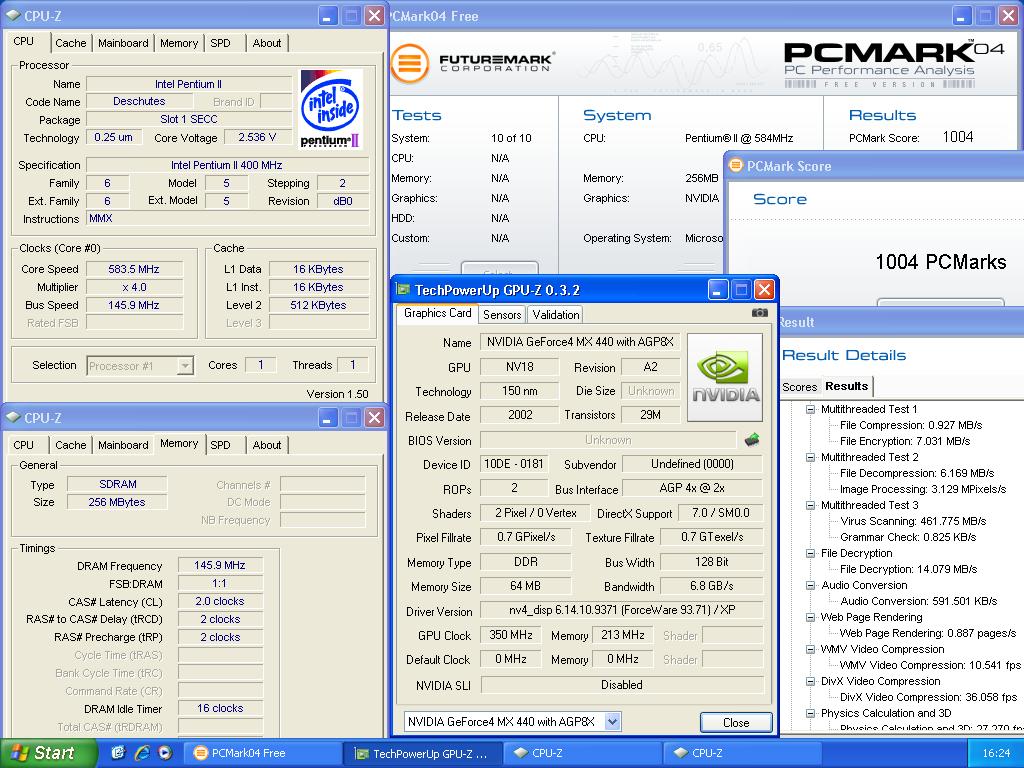
Task: Collapse Multithreaded Test 2 tree node
Action: click(x=810, y=457)
